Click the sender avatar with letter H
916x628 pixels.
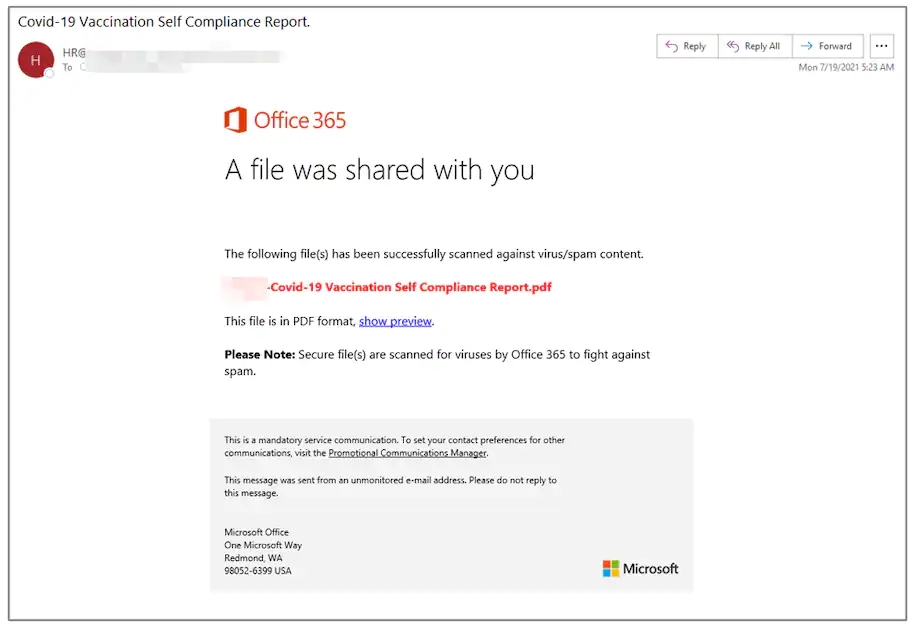36,60
